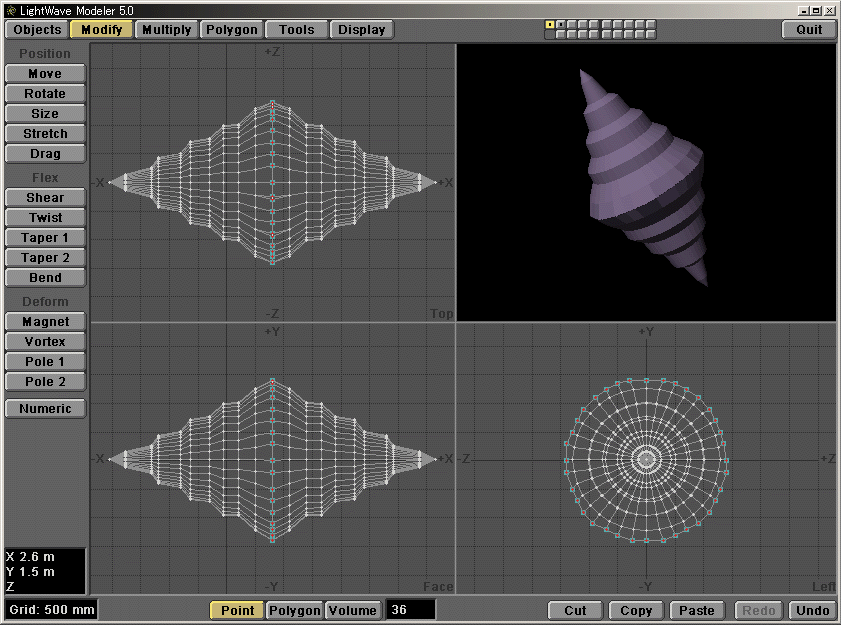Viewport: 841px width, 625px height.
Task: Activate the Vortex deform tool
Action: click(x=44, y=341)
